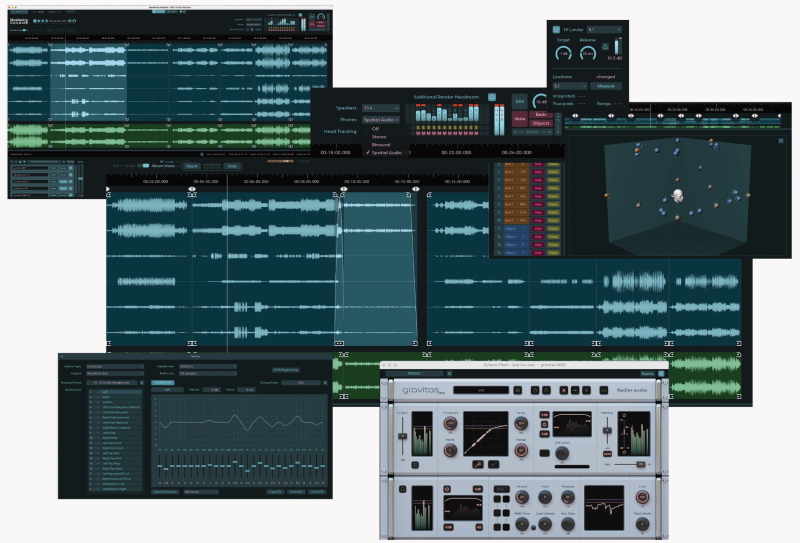The height and width of the screenshot is (543, 800).
Task: Adjust the TP Limiter Target knob
Action: coord(563,53)
